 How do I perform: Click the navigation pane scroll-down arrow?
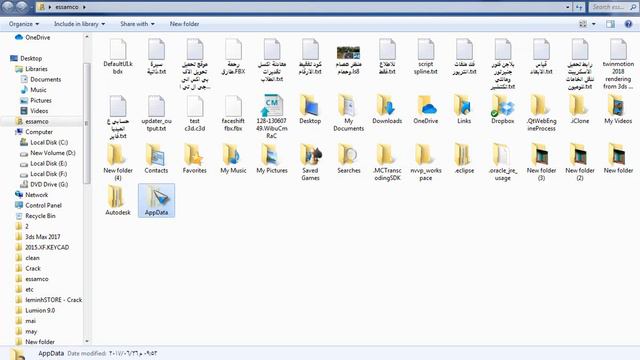coord(87,341)
